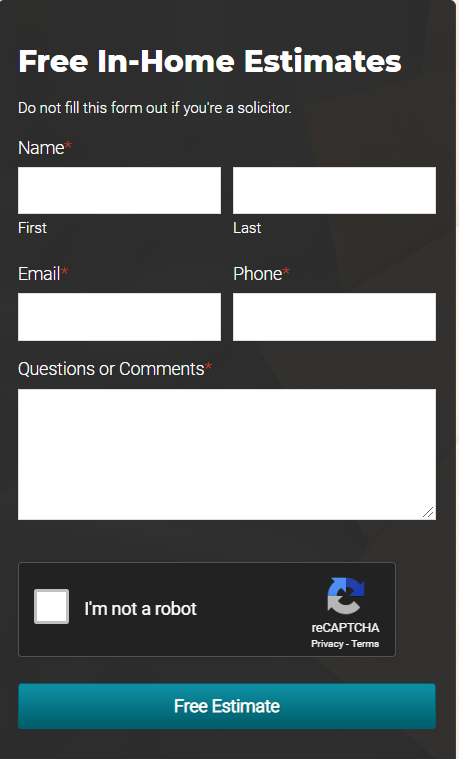The width and height of the screenshot is (459, 759).
Task: Select the Email input field
Action: [120, 317]
